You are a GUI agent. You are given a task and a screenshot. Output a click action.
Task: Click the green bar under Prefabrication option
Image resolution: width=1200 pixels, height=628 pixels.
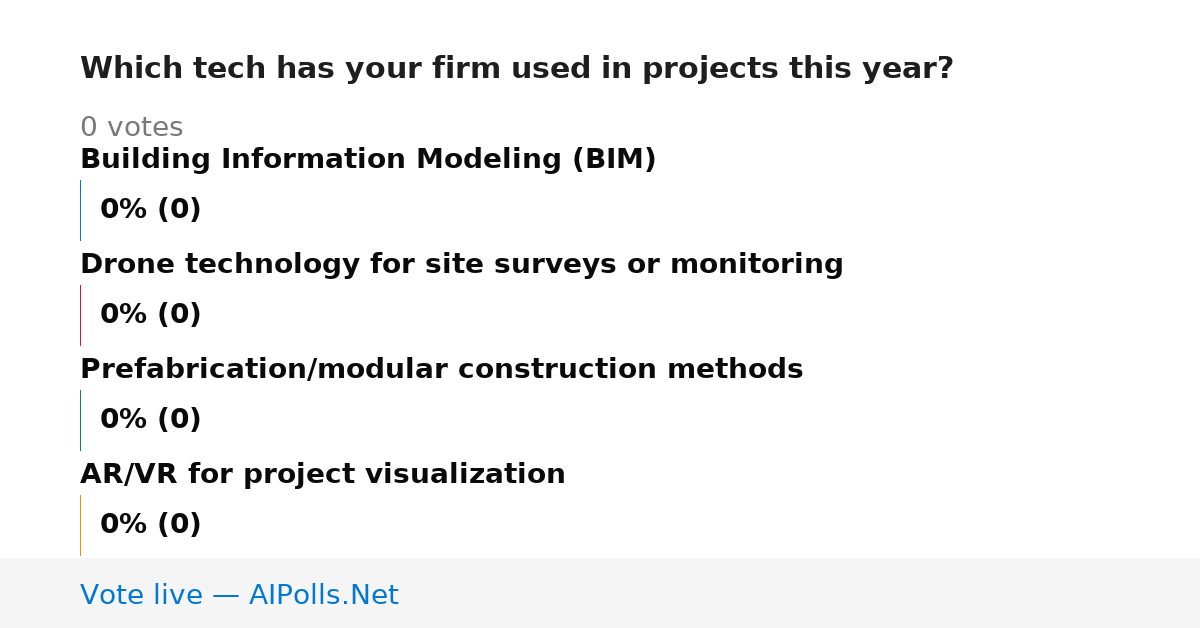pos(80,420)
